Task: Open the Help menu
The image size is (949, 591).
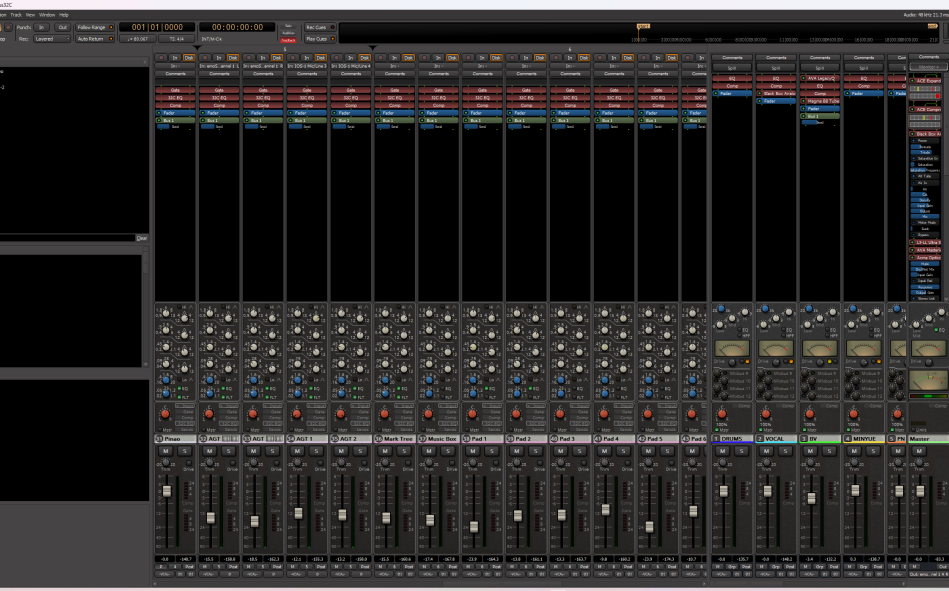Action: point(64,15)
